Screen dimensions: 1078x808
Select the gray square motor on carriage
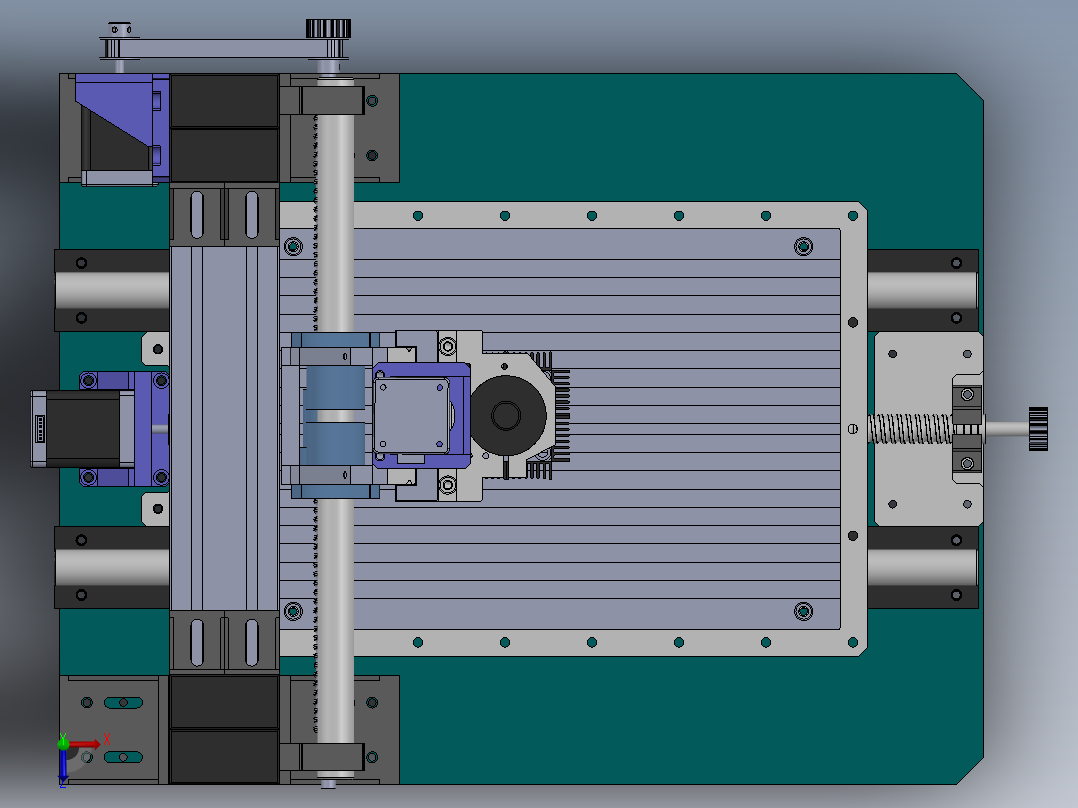pyautogui.click(x=412, y=415)
